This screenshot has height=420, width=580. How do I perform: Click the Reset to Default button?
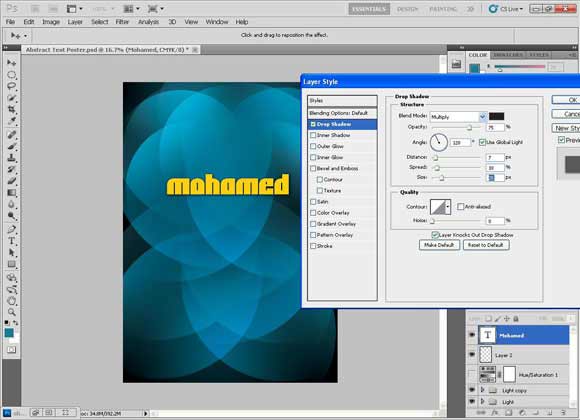click(486, 245)
